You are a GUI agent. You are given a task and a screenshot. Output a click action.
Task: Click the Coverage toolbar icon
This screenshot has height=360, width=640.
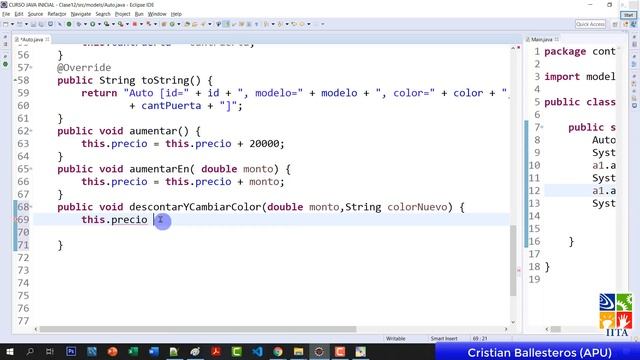107,24
